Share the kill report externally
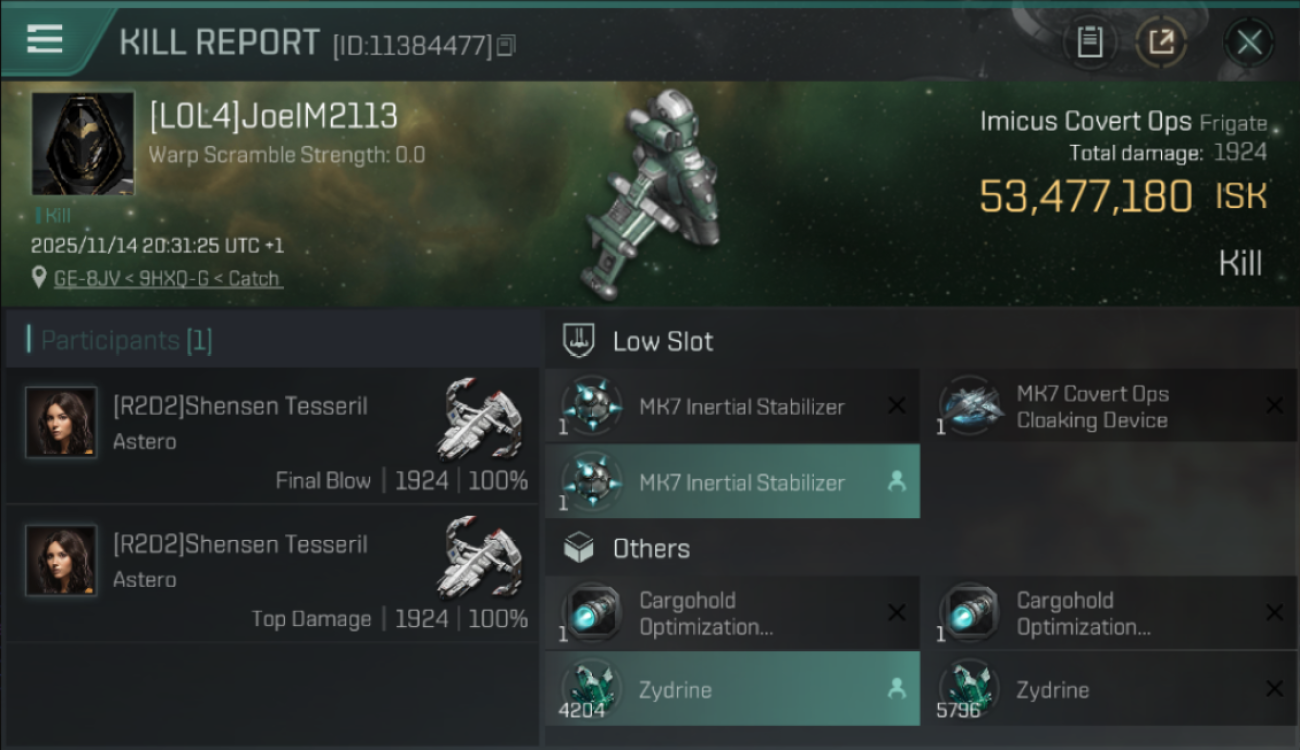This screenshot has height=750, width=1300. [x=1161, y=42]
